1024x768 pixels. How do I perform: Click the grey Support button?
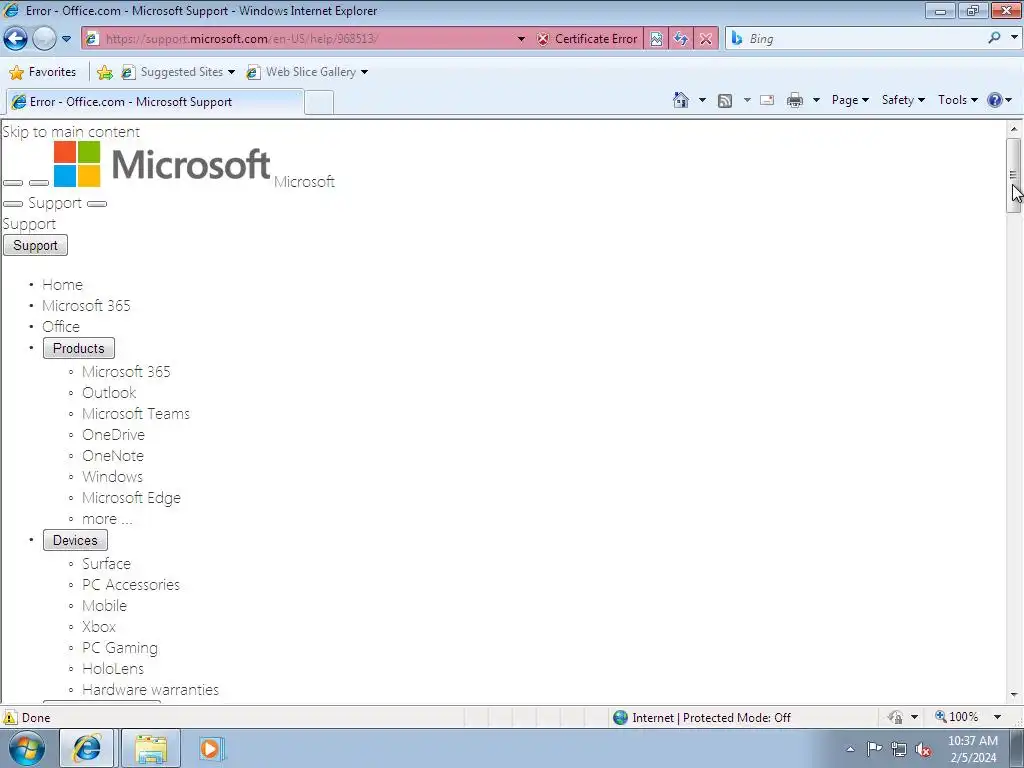pyautogui.click(x=35, y=246)
